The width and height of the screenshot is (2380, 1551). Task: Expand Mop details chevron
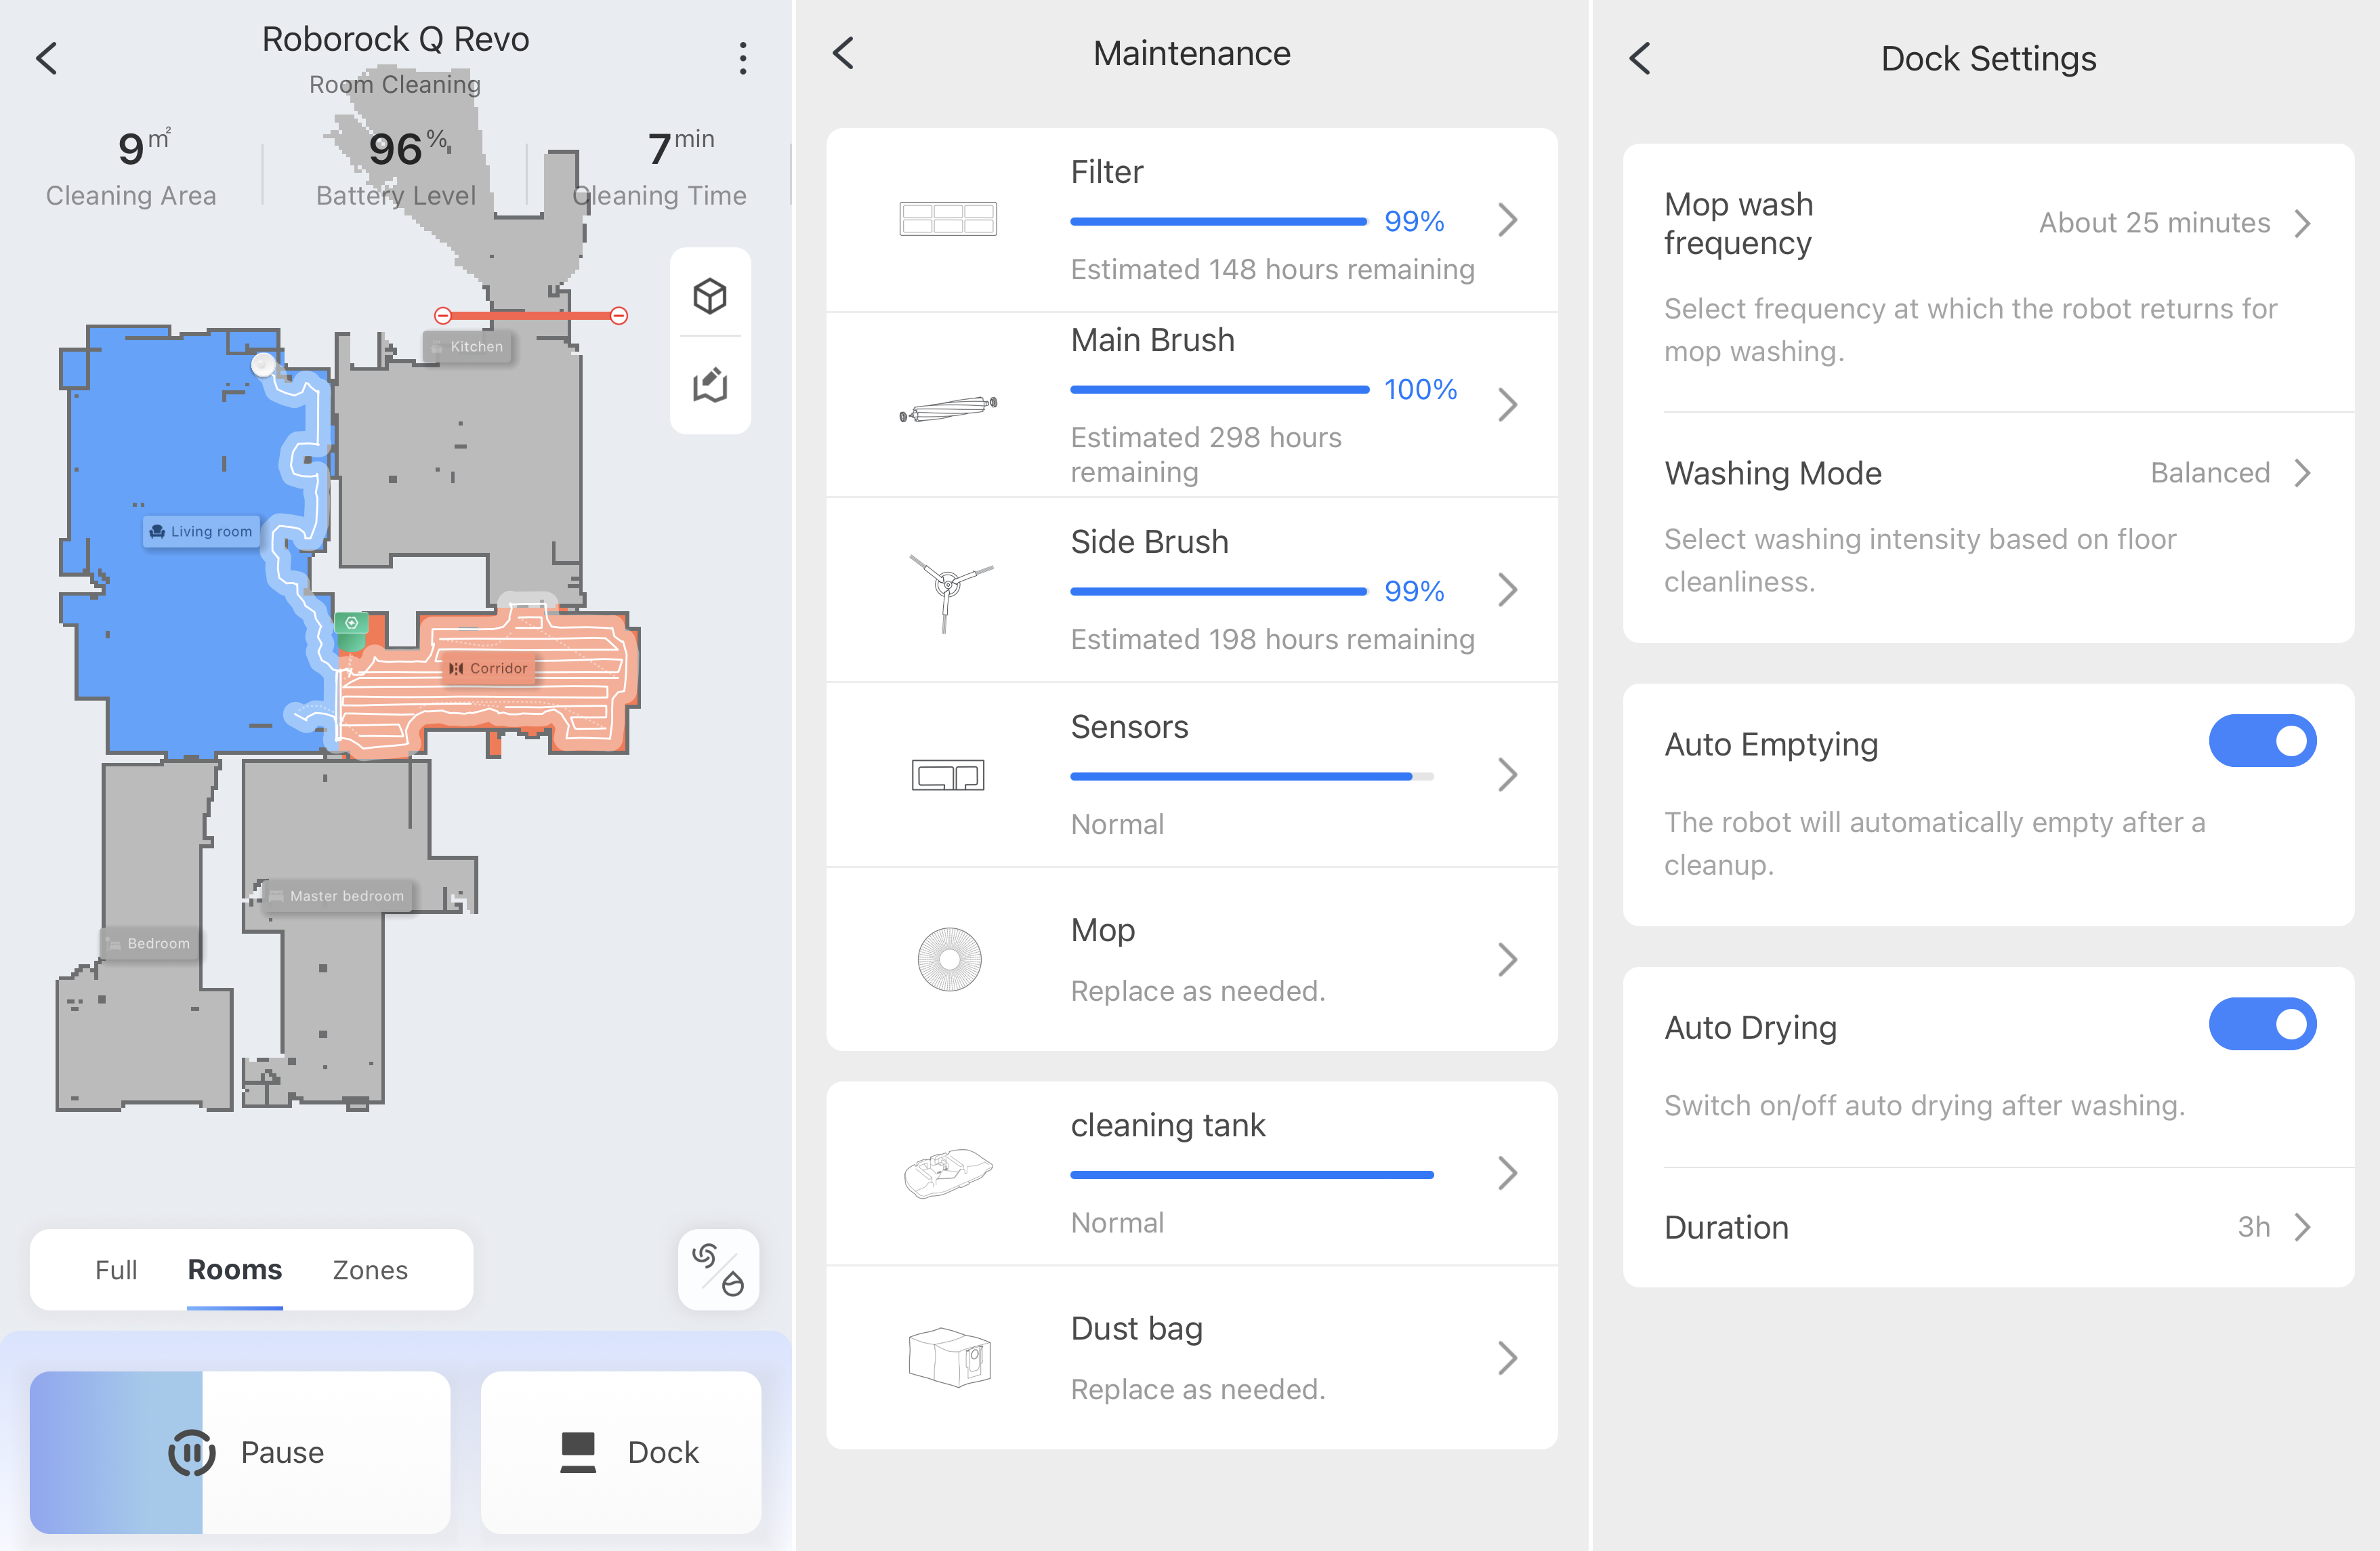coord(1508,959)
